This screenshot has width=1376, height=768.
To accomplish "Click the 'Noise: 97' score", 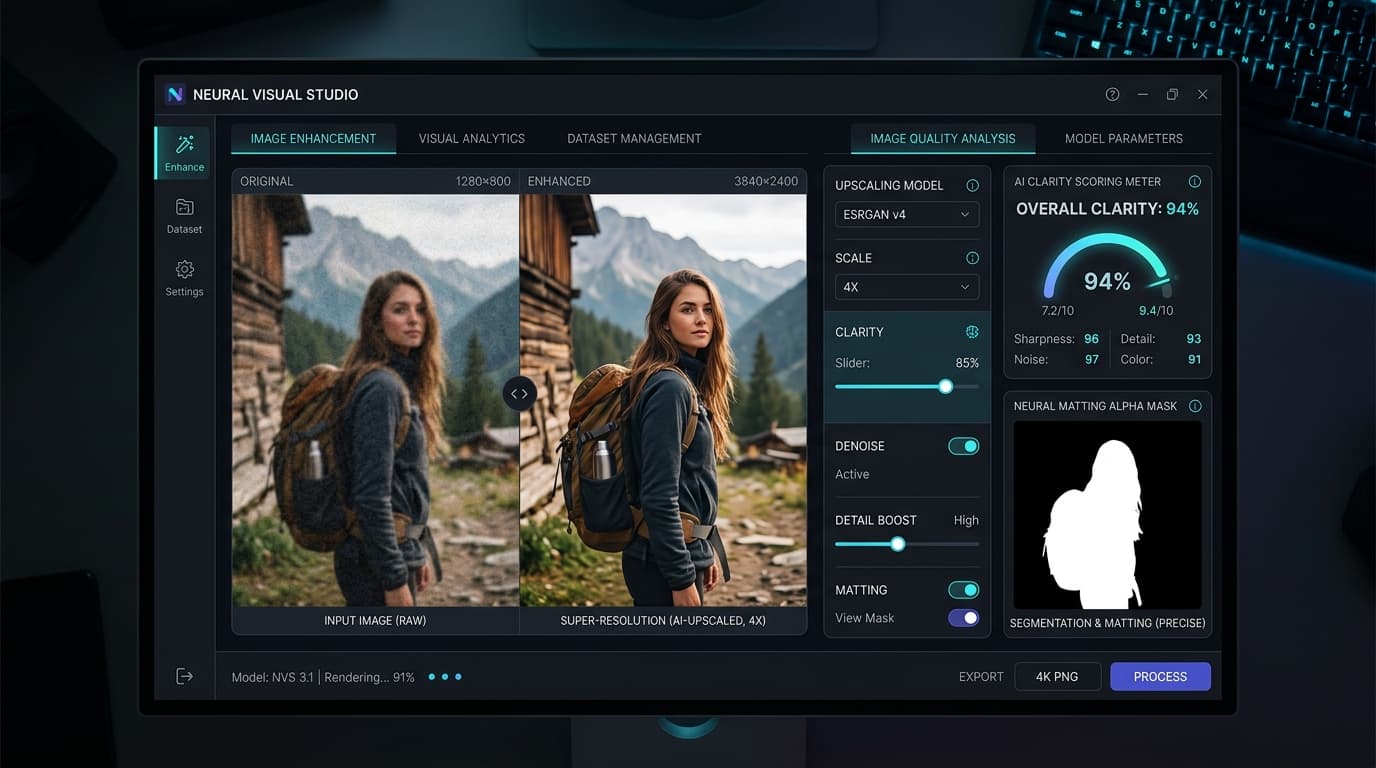I will (x=1056, y=359).
